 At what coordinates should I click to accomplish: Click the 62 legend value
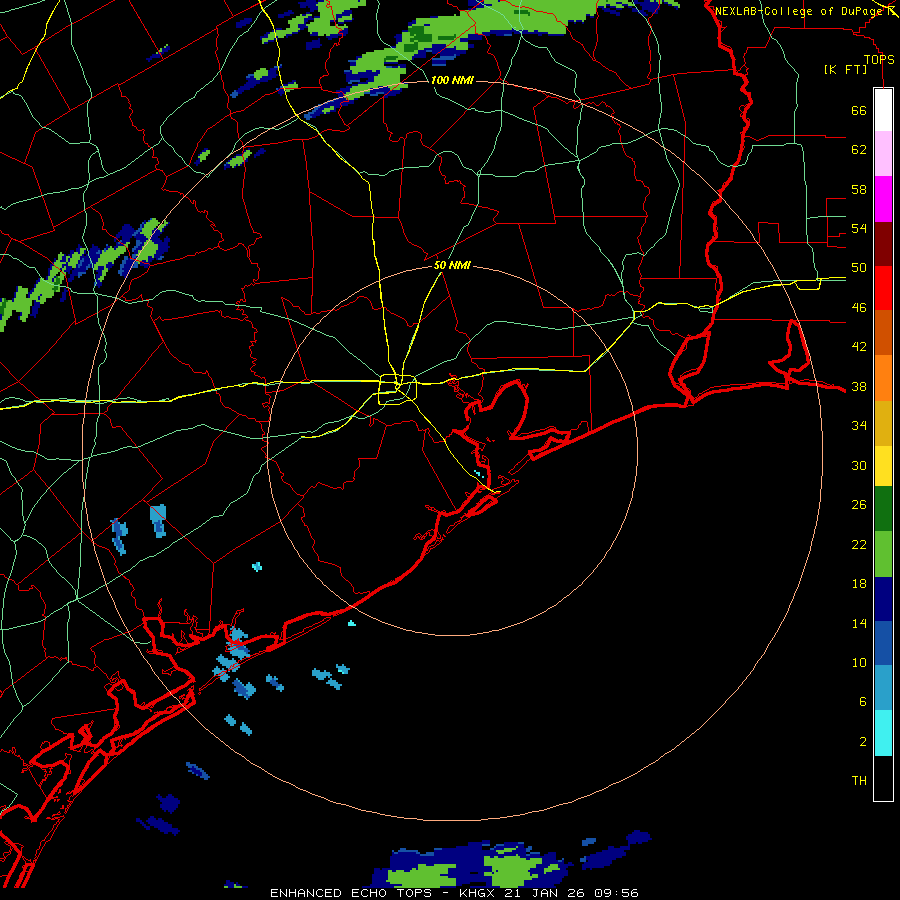tap(859, 149)
